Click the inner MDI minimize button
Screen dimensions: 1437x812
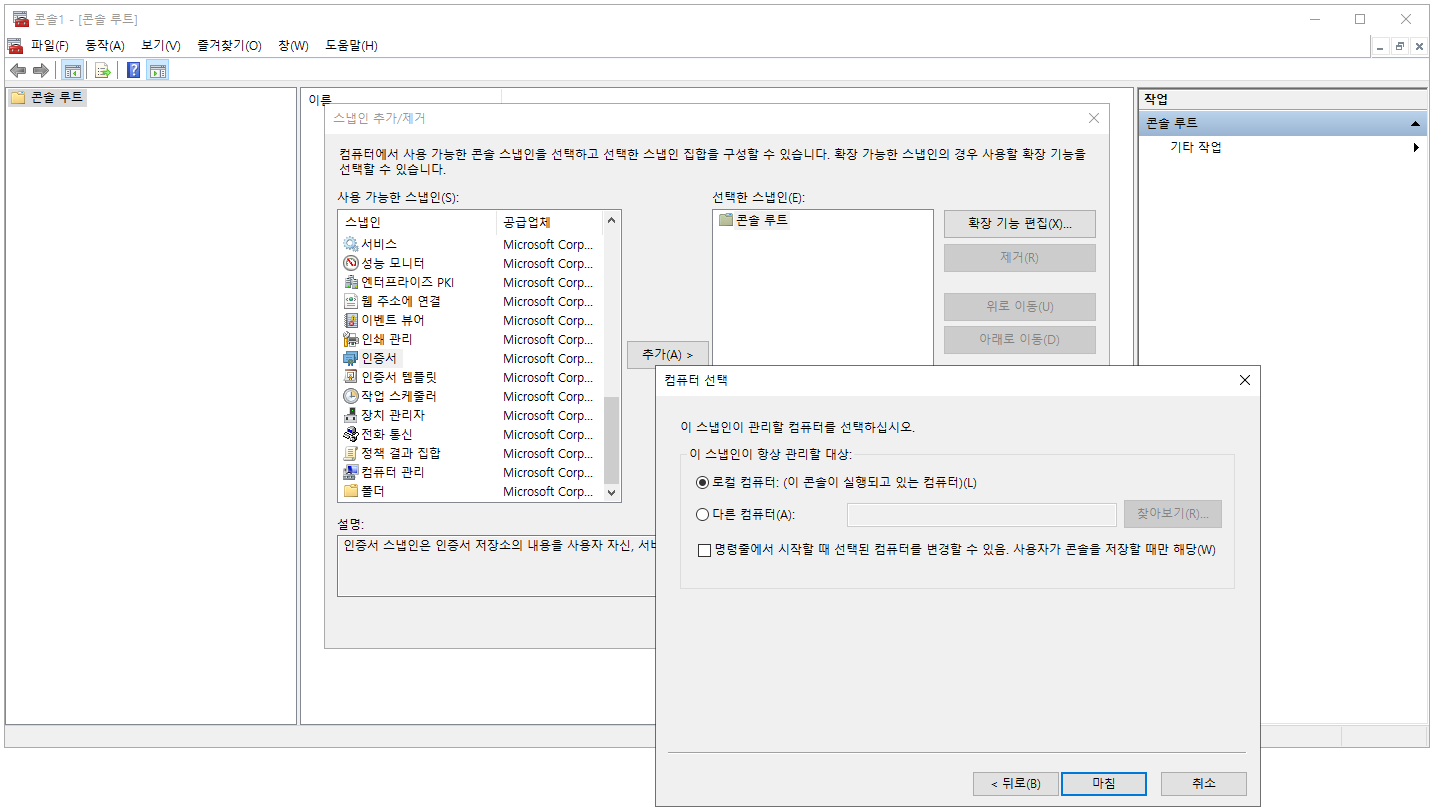pos(1381,46)
